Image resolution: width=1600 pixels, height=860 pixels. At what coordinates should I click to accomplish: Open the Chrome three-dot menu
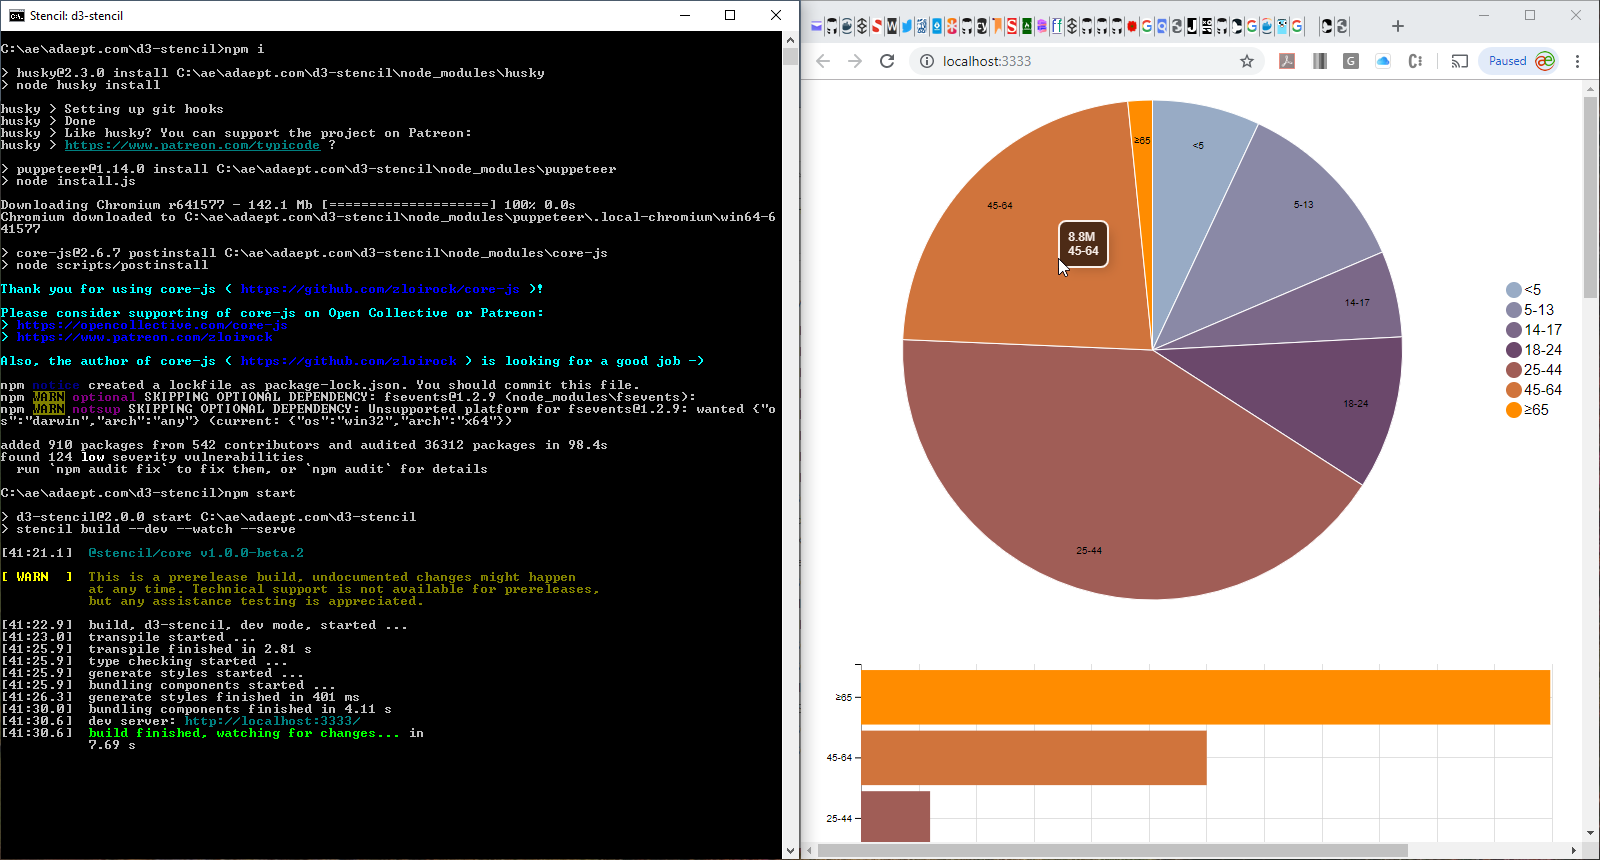click(x=1577, y=61)
